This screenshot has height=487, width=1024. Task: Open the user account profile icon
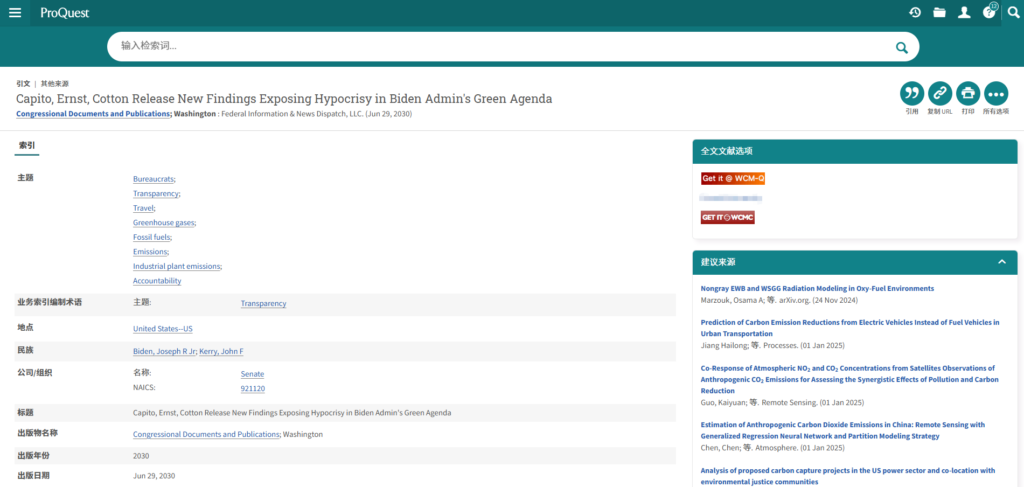(x=964, y=12)
